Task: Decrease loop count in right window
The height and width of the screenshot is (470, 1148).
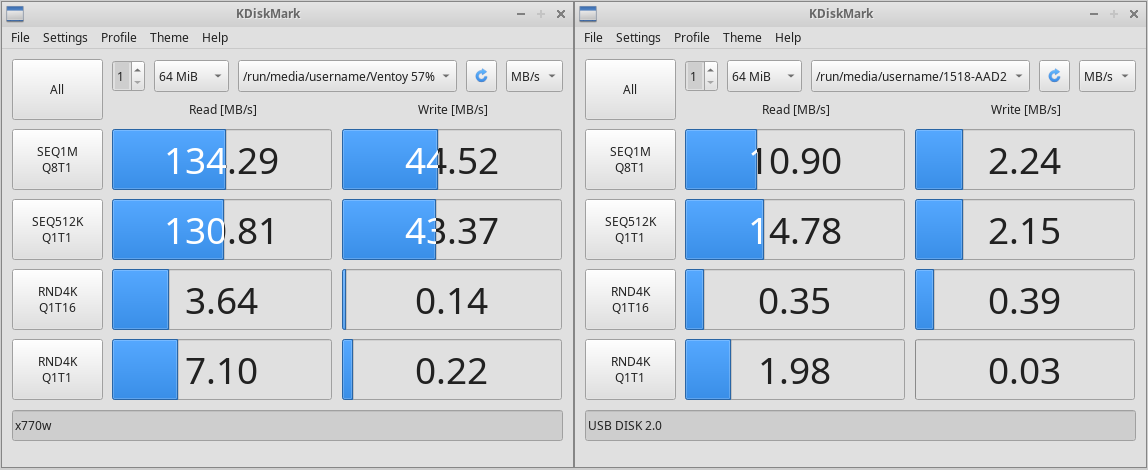Action: [x=711, y=83]
